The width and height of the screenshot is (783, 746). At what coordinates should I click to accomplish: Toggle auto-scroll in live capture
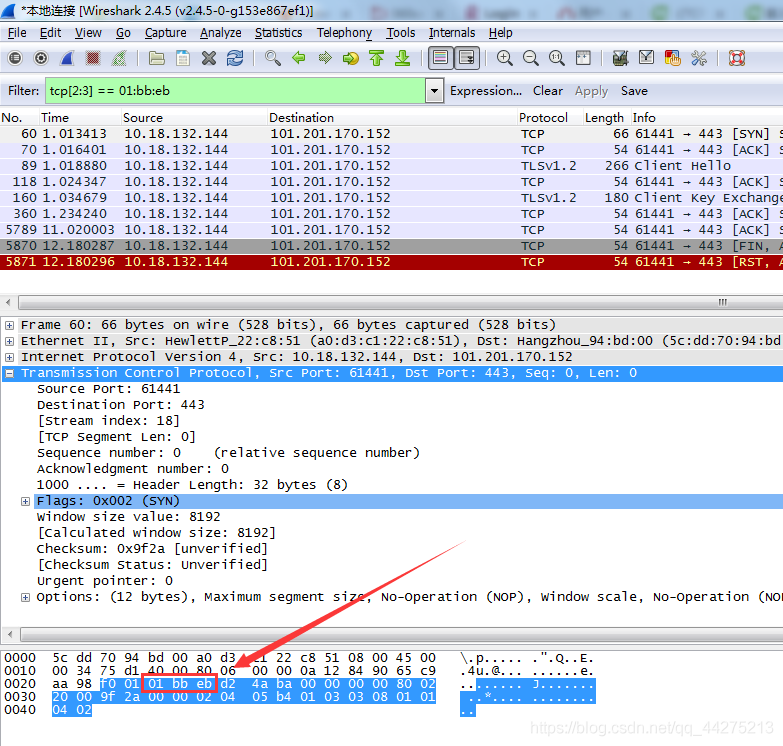[x=467, y=58]
